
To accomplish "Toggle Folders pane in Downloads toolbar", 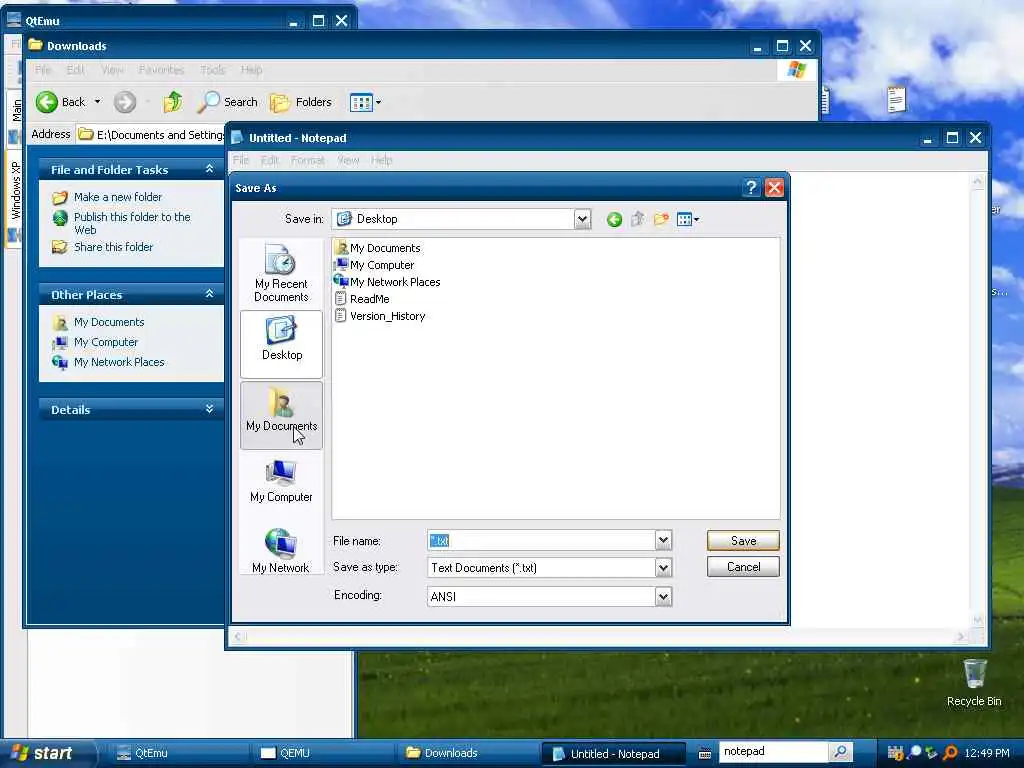I will coord(301,102).
